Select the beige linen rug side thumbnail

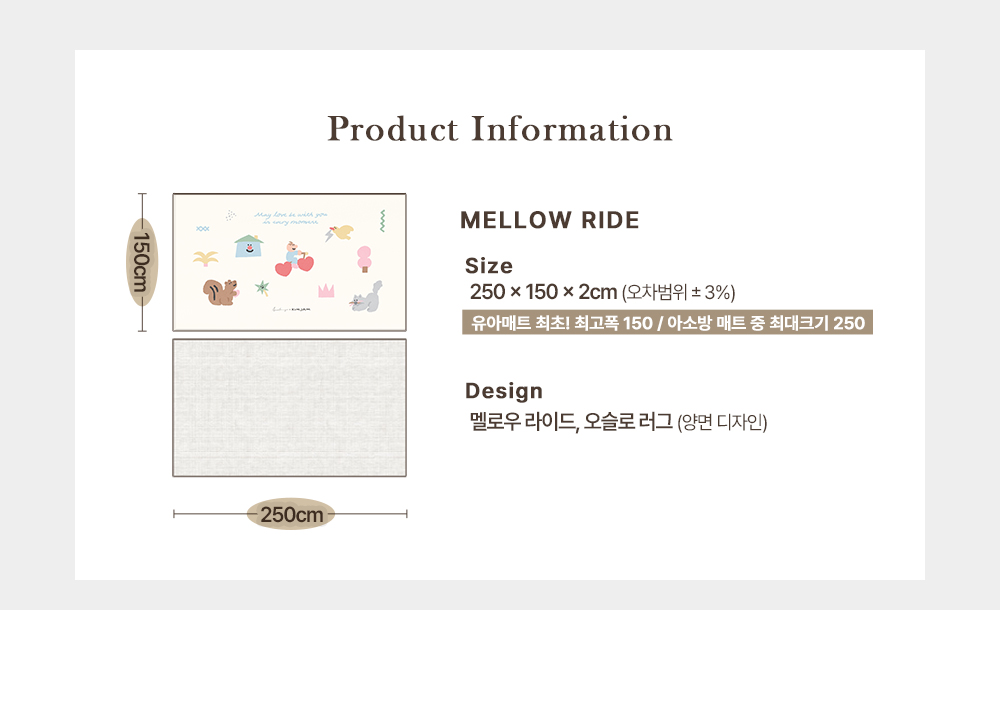coord(290,408)
